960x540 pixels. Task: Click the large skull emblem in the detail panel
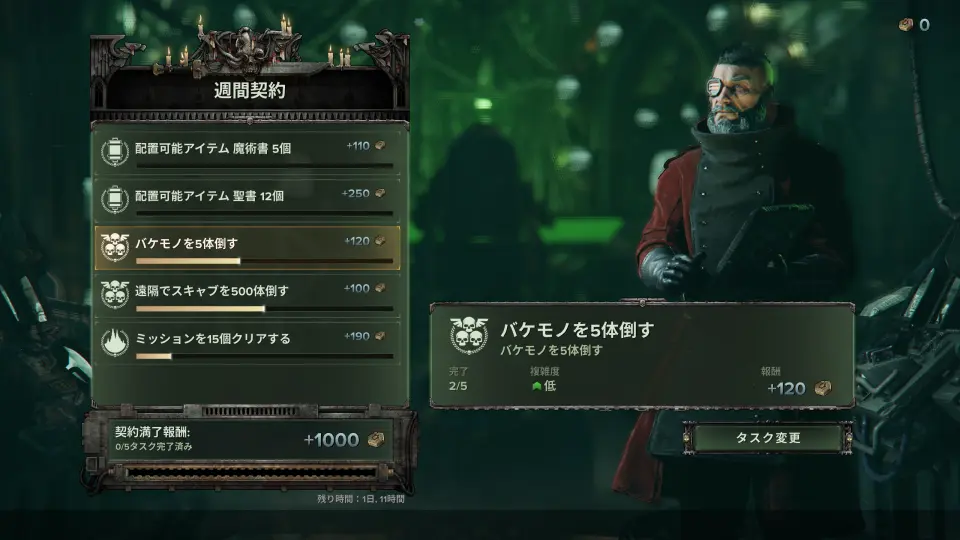tap(469, 335)
